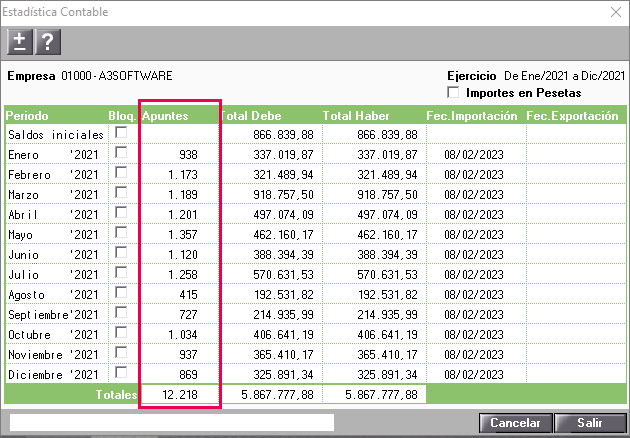This screenshot has height=438, width=630.
Task: Select the Total Haber column header
Action: coord(356,116)
